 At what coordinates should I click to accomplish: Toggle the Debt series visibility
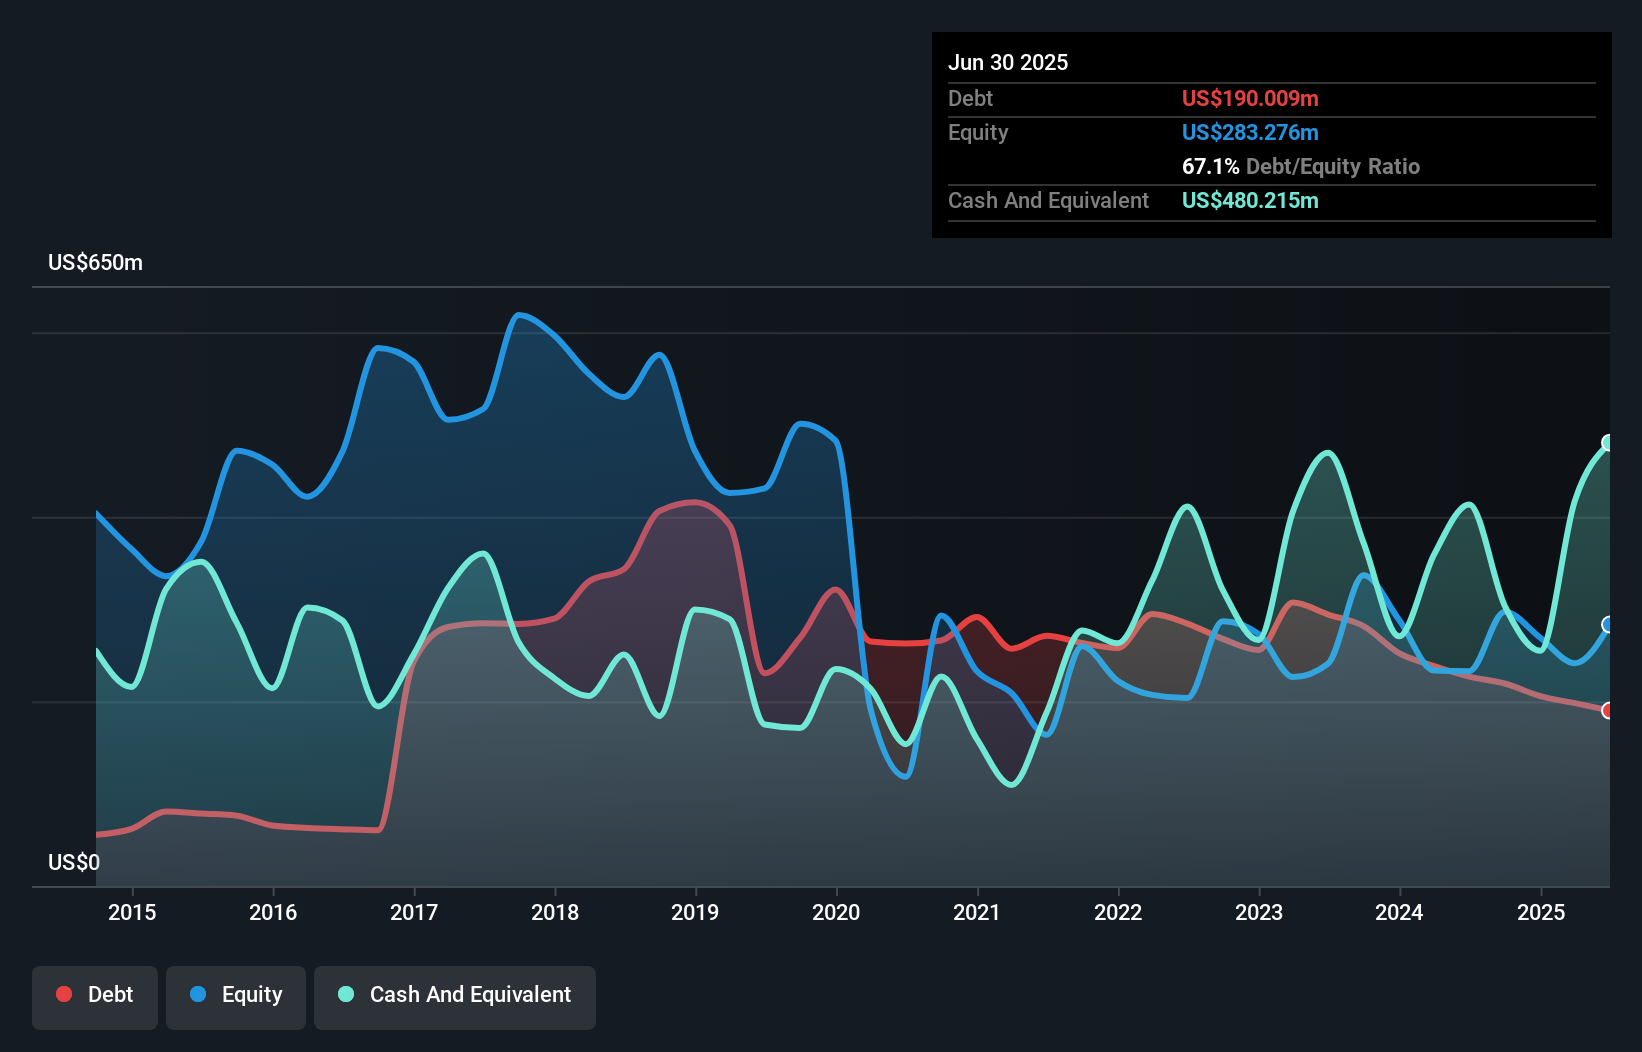95,995
